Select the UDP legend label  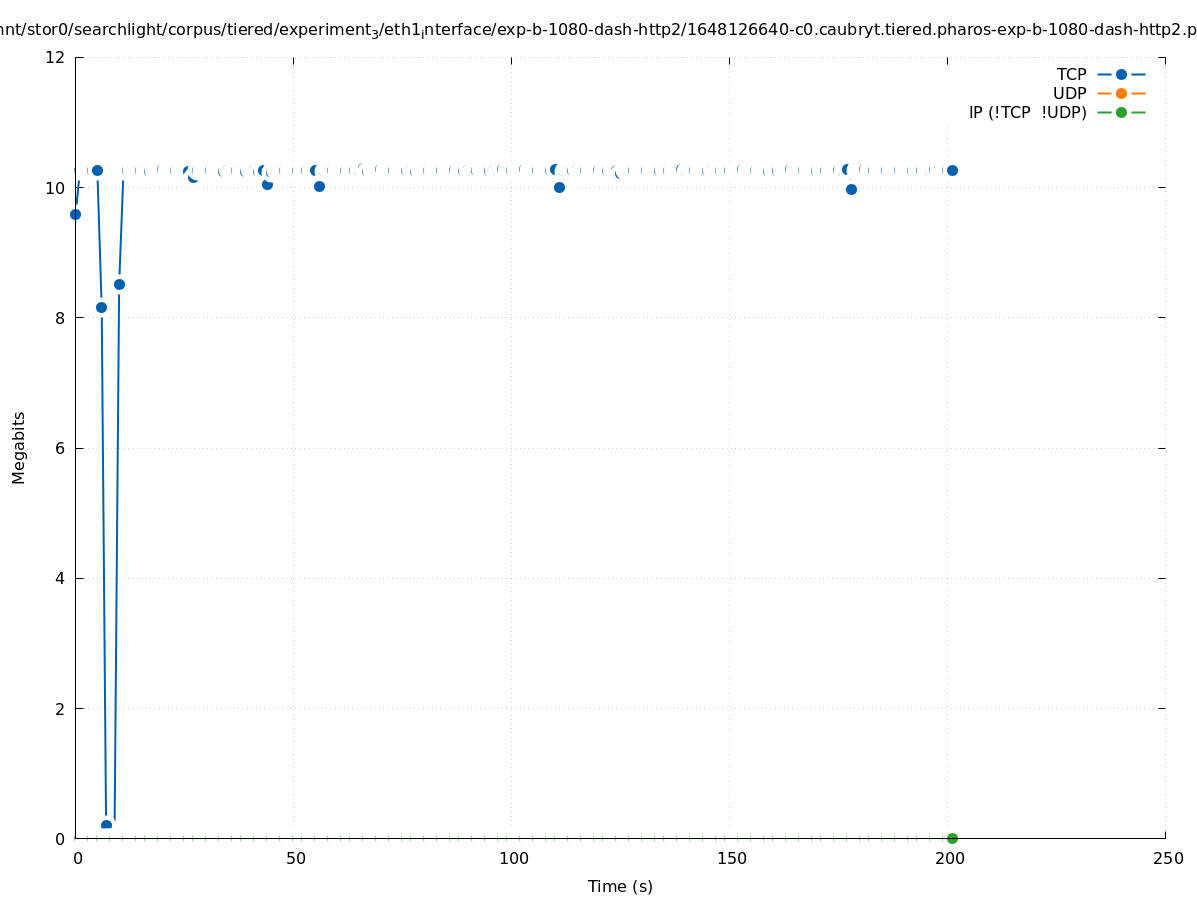coord(1069,93)
